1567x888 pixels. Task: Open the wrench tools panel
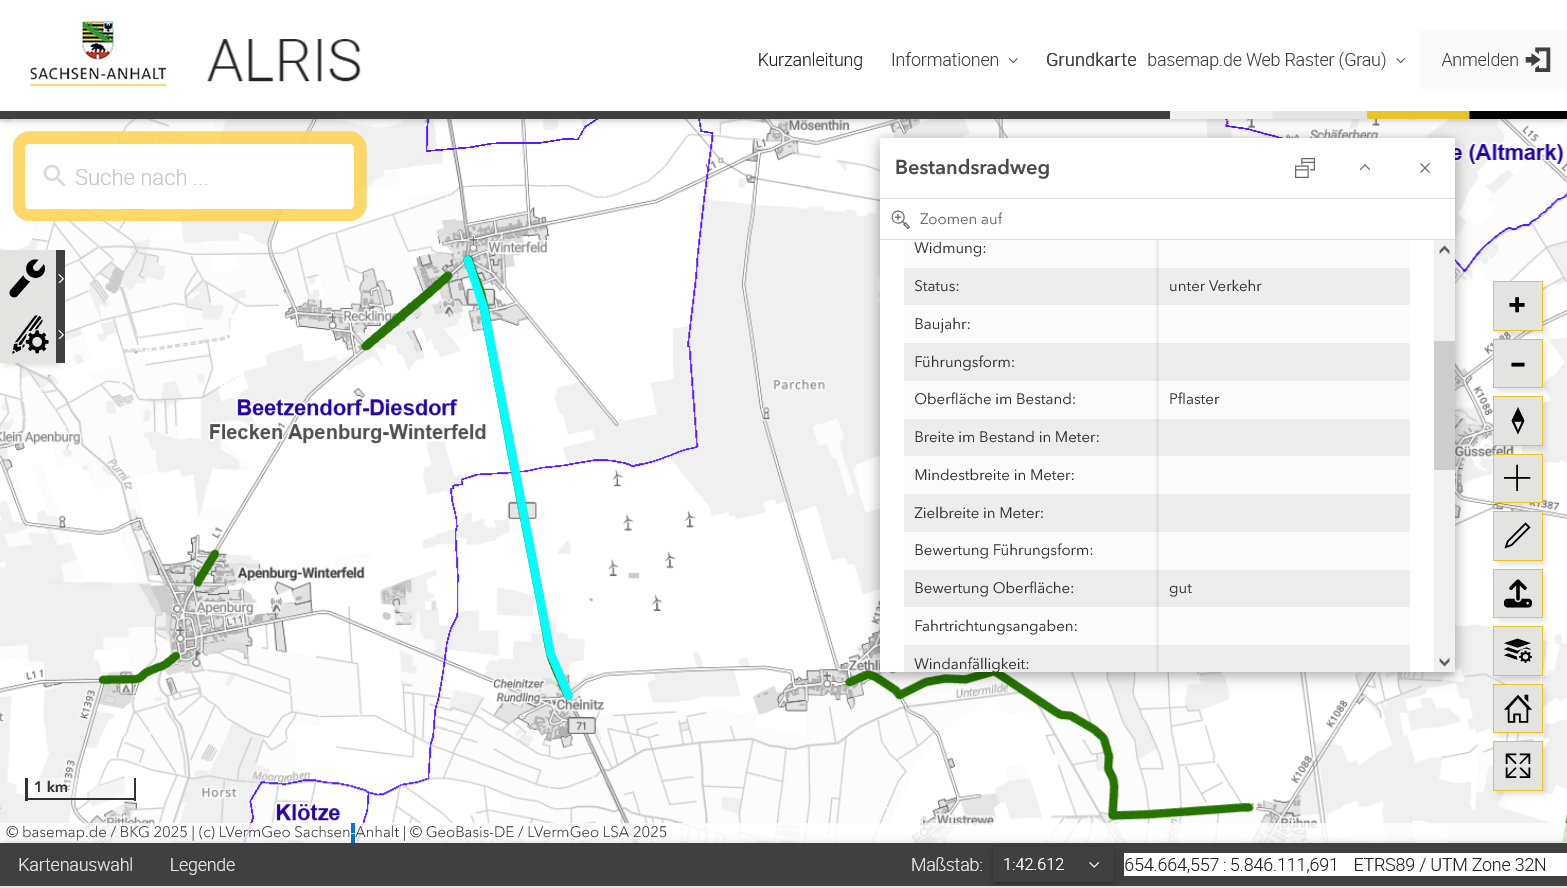point(28,278)
